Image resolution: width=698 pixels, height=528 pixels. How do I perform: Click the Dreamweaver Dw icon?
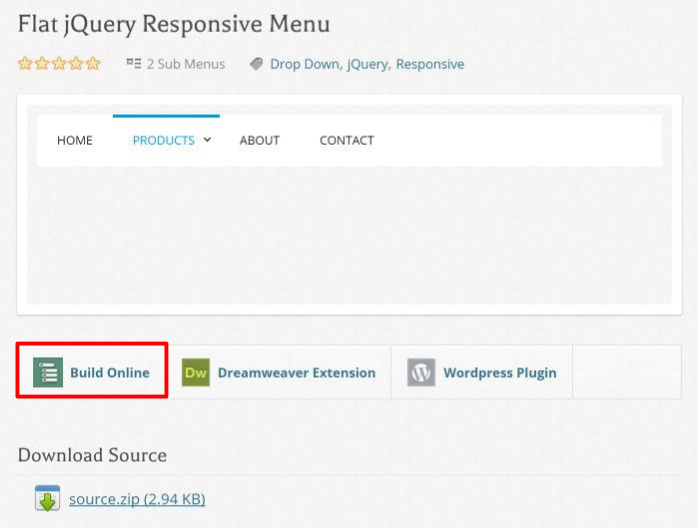pos(196,372)
